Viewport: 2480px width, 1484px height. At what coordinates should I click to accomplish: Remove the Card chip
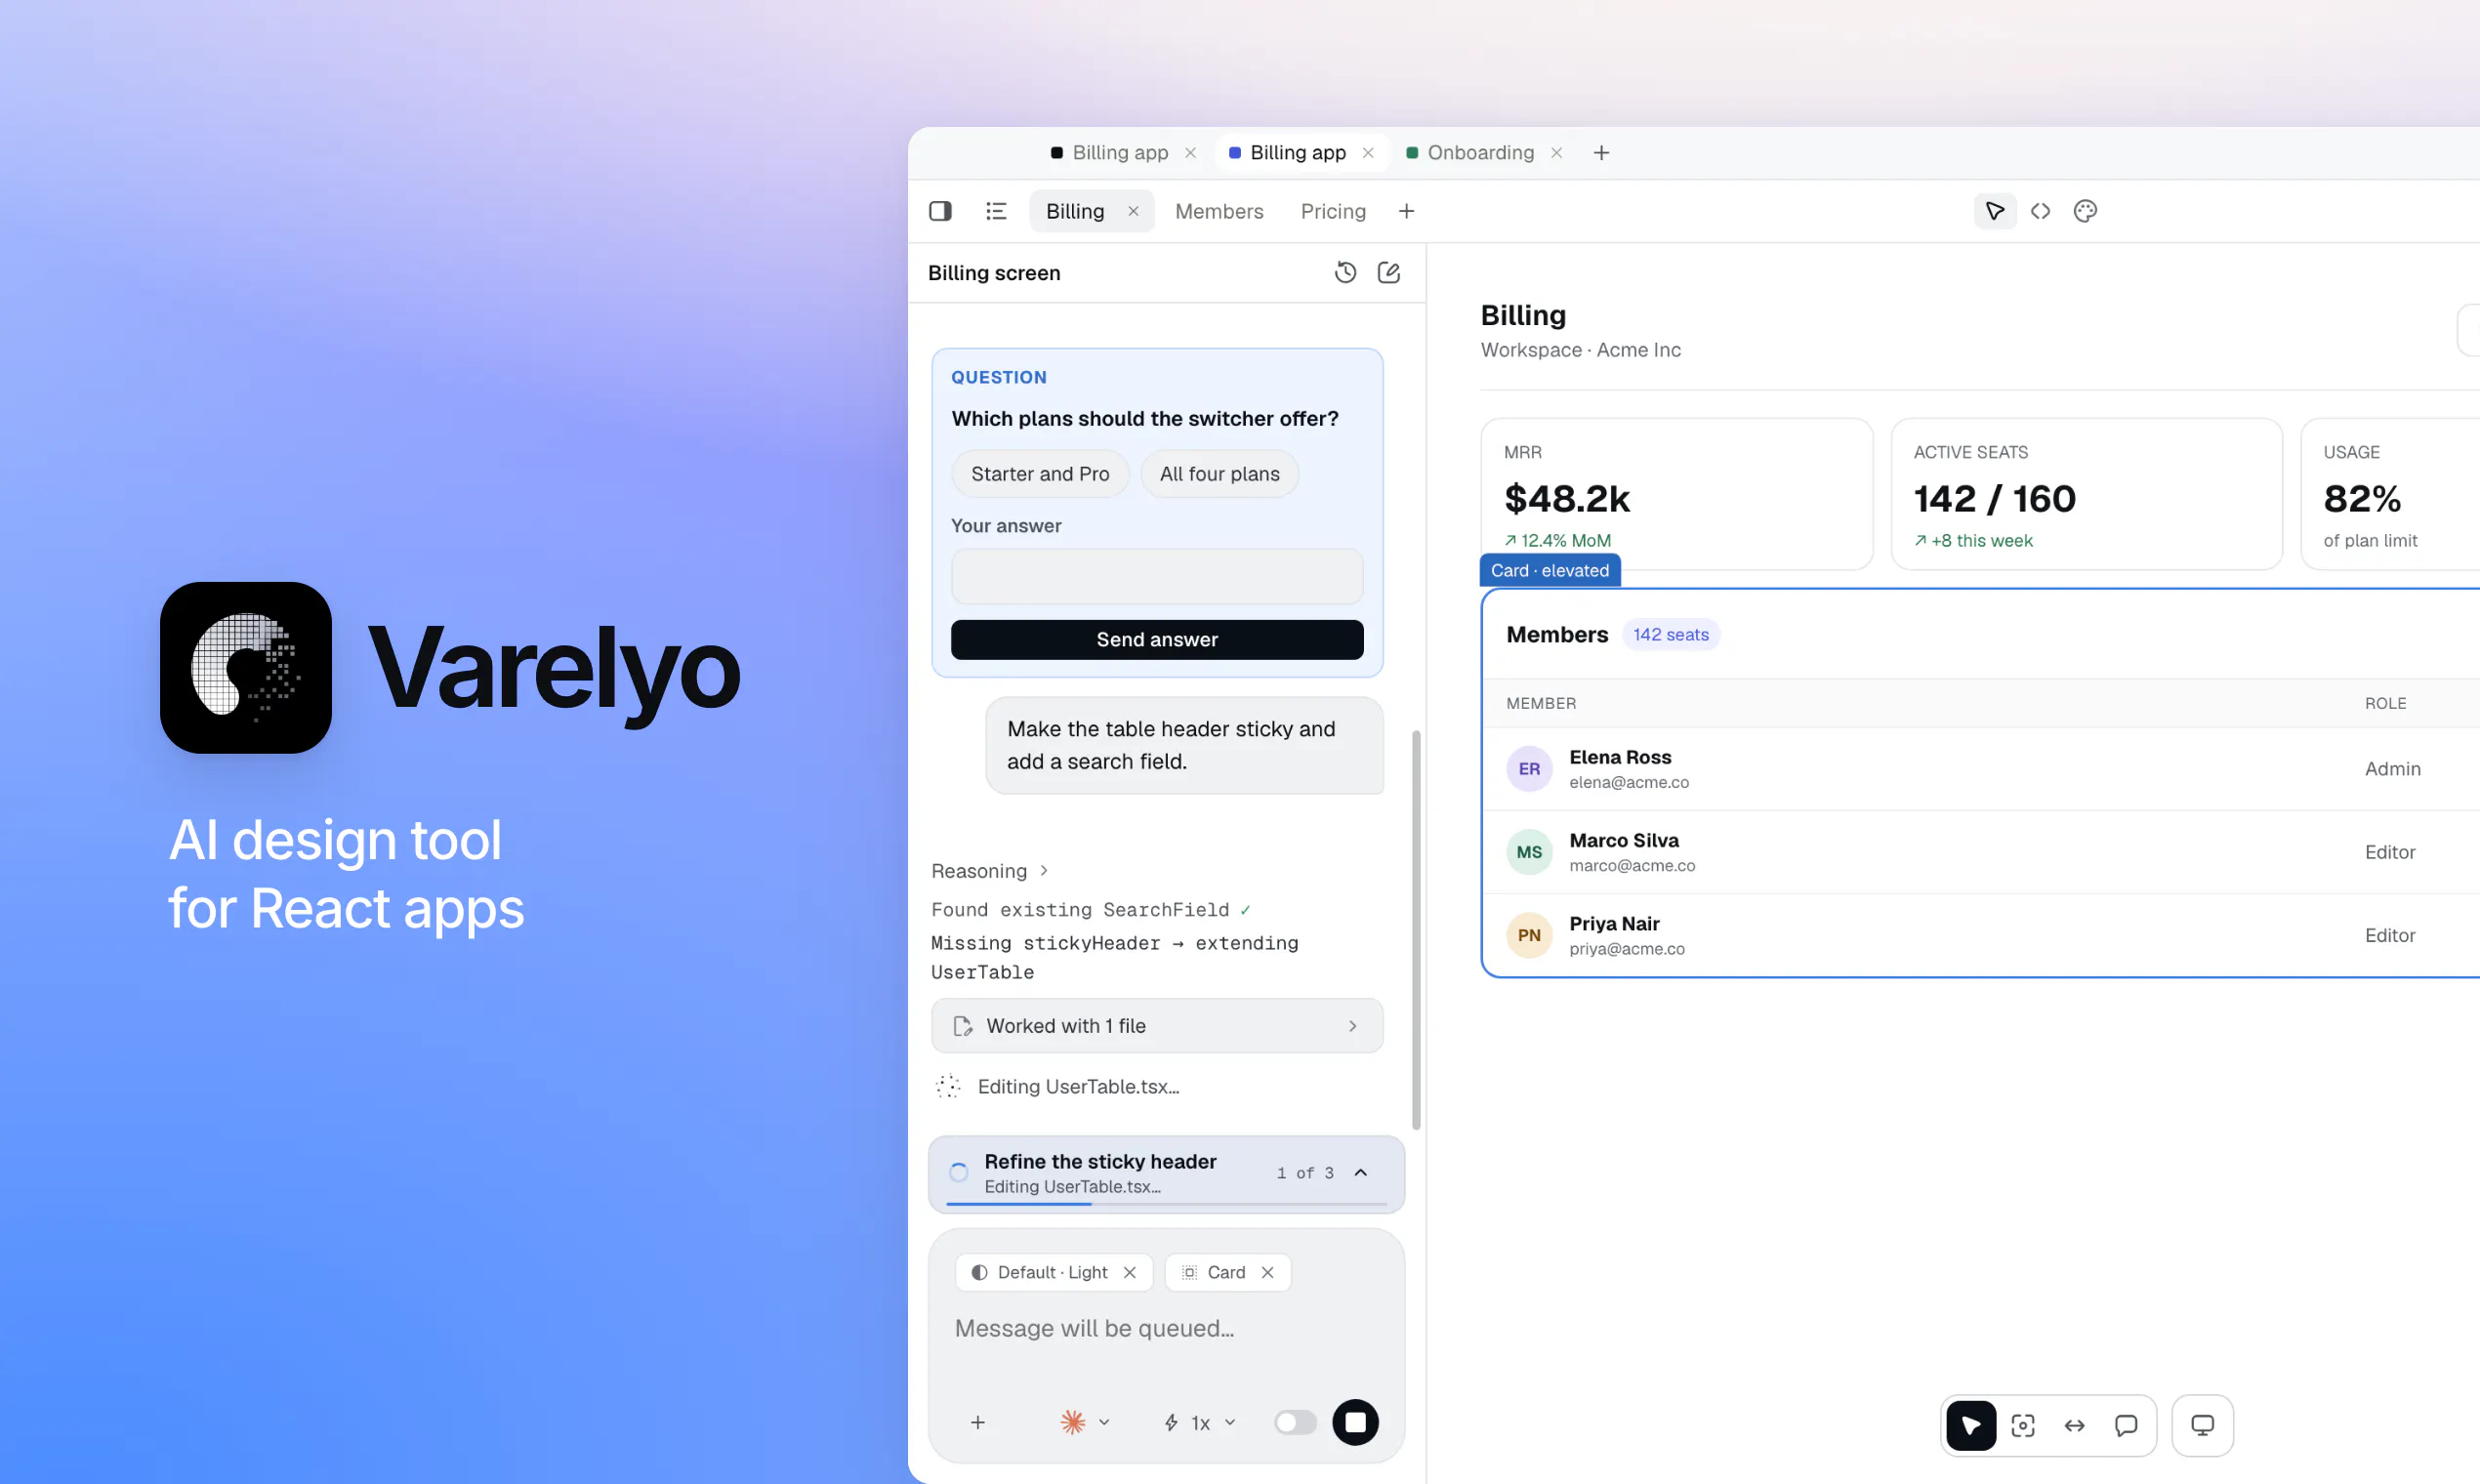click(x=1267, y=1272)
